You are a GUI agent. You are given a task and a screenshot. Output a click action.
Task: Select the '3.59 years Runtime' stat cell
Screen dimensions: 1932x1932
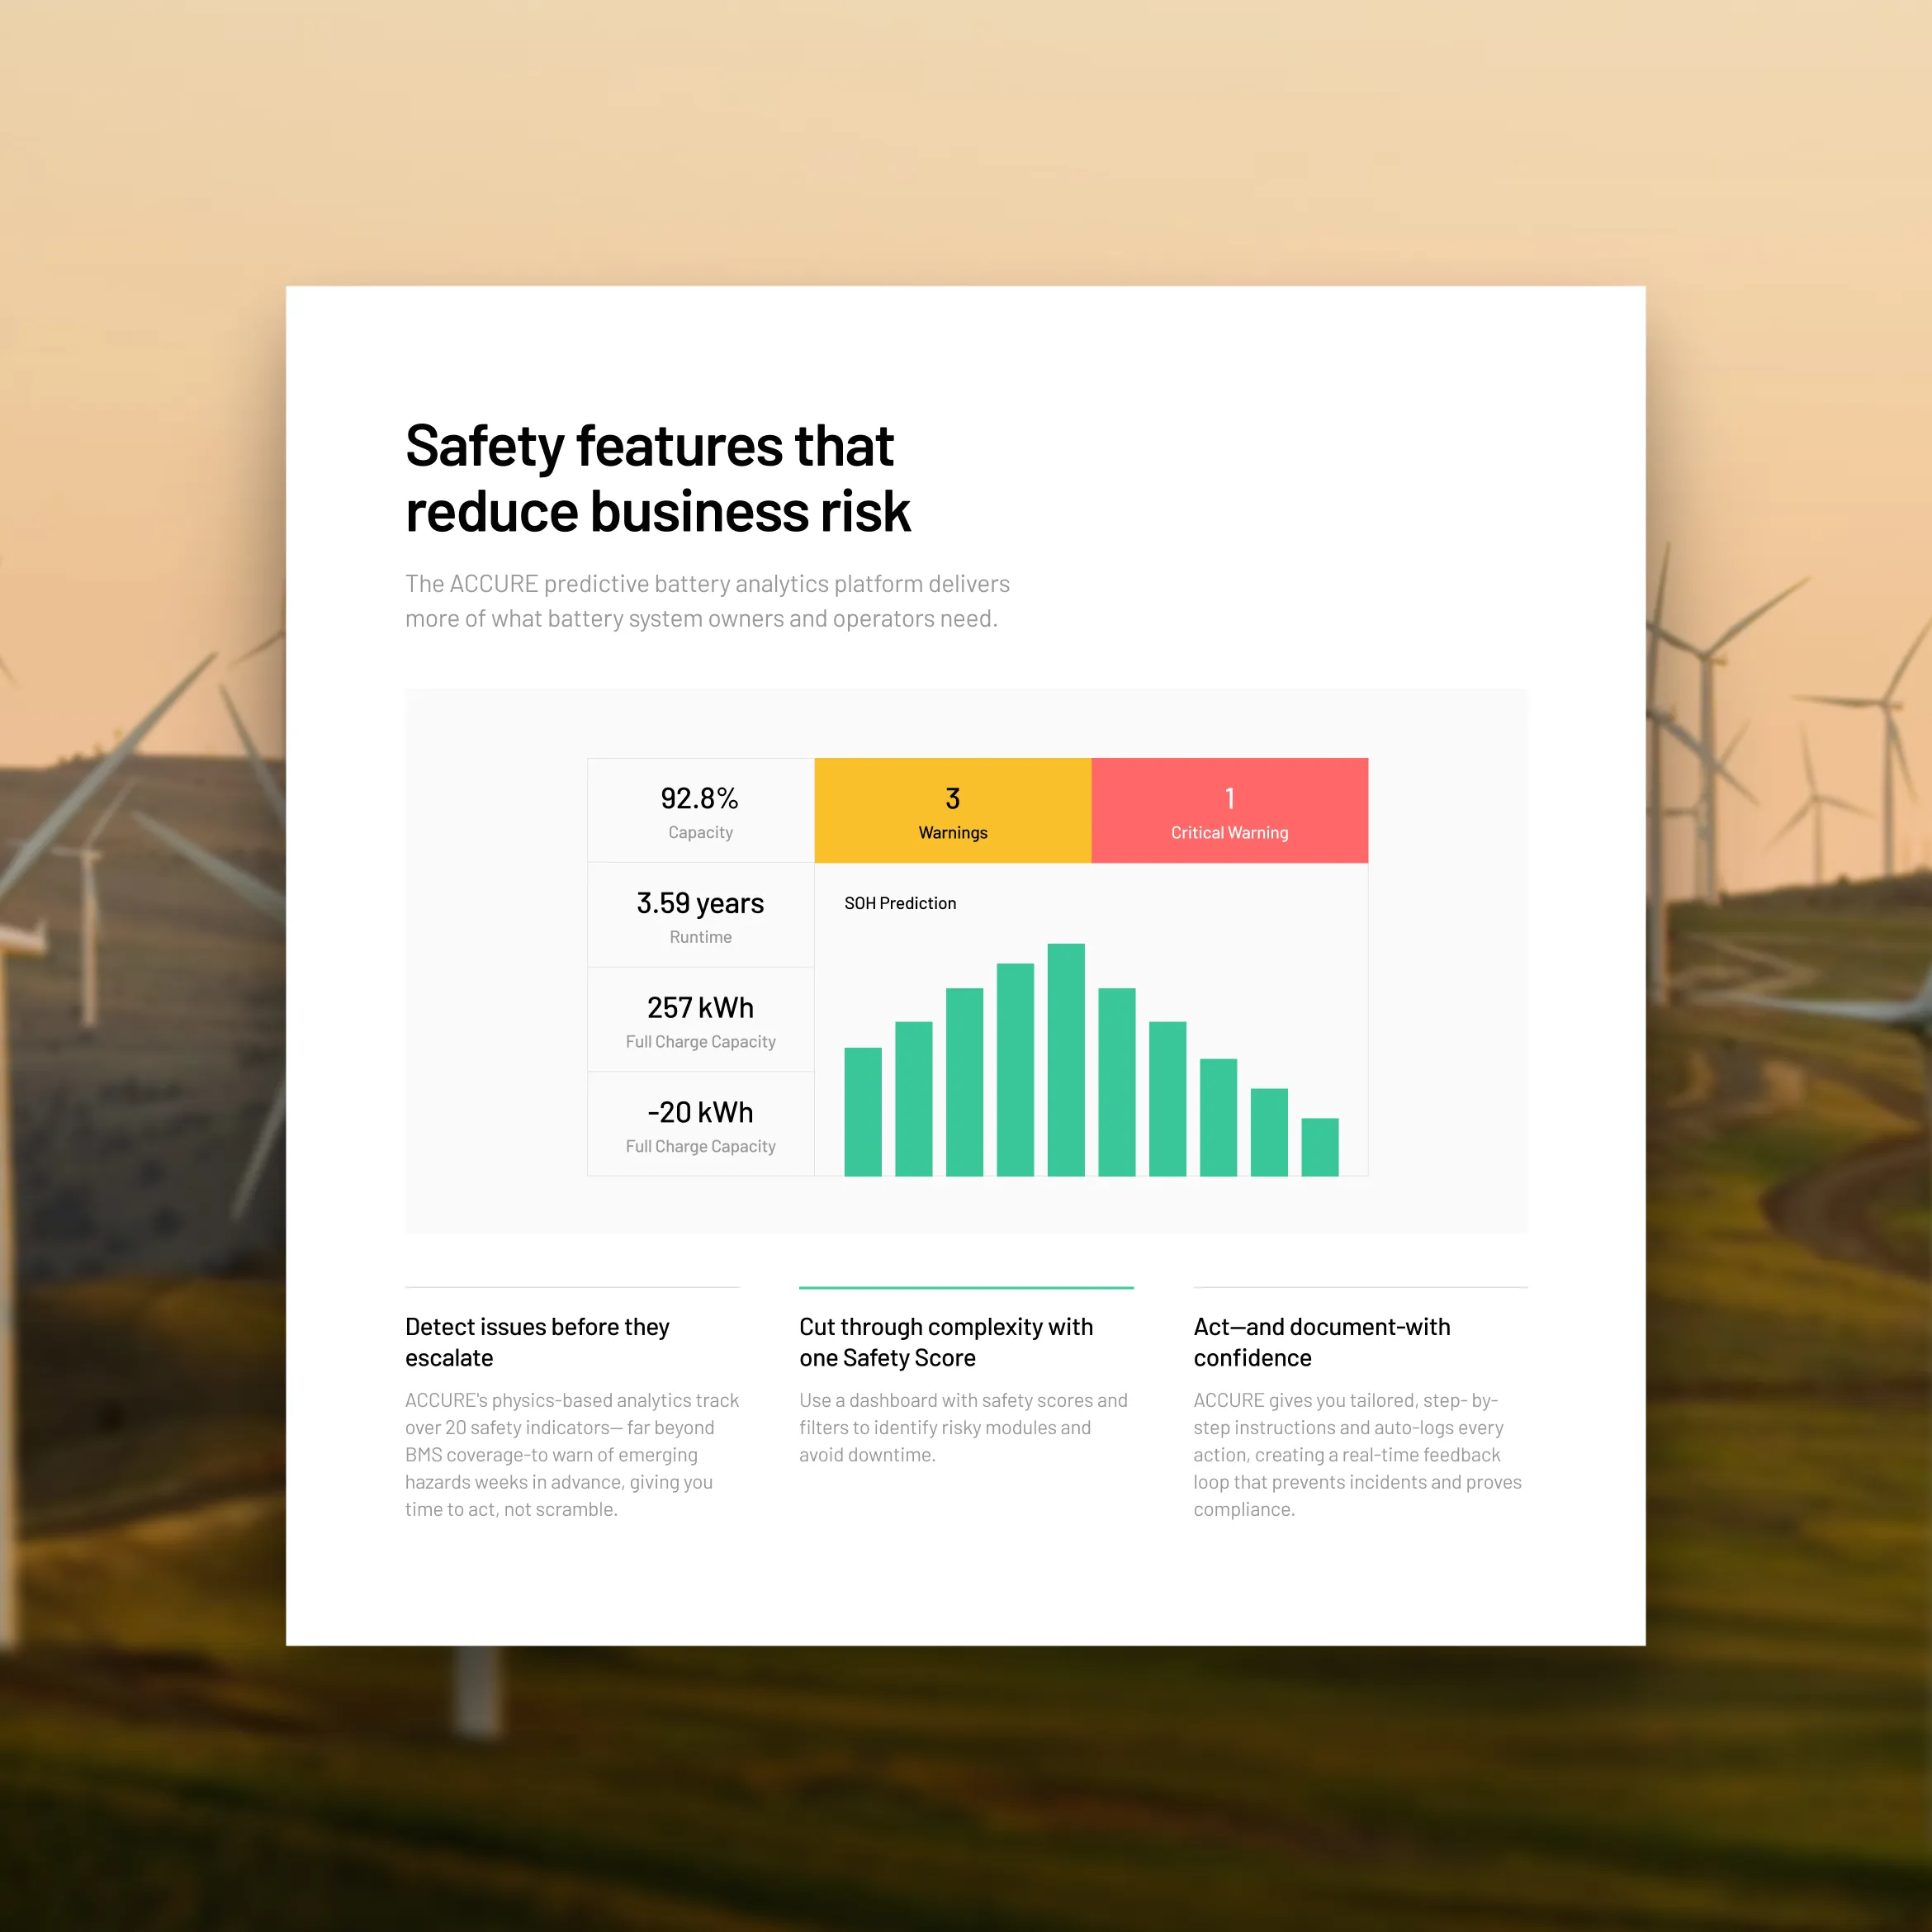tap(700, 915)
